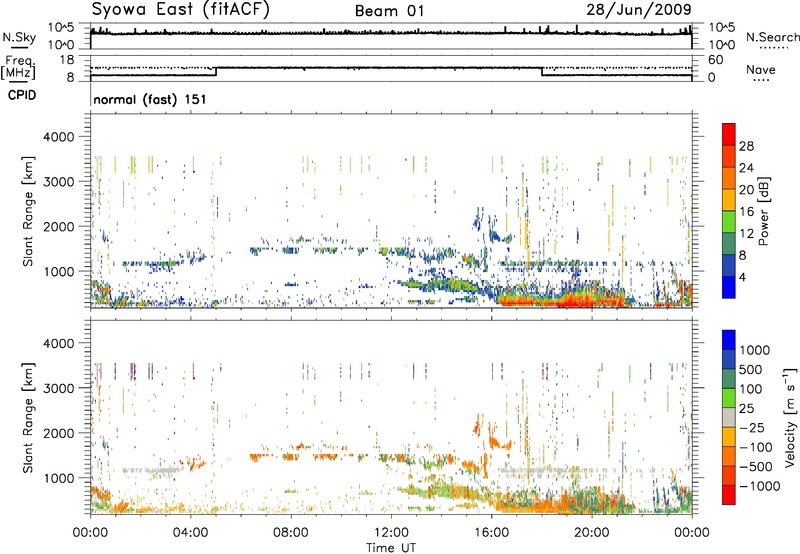Image resolution: width=800 pixels, height=554 pixels.
Task: Click the gray -25 to 25 velocity band
Action: point(729,417)
